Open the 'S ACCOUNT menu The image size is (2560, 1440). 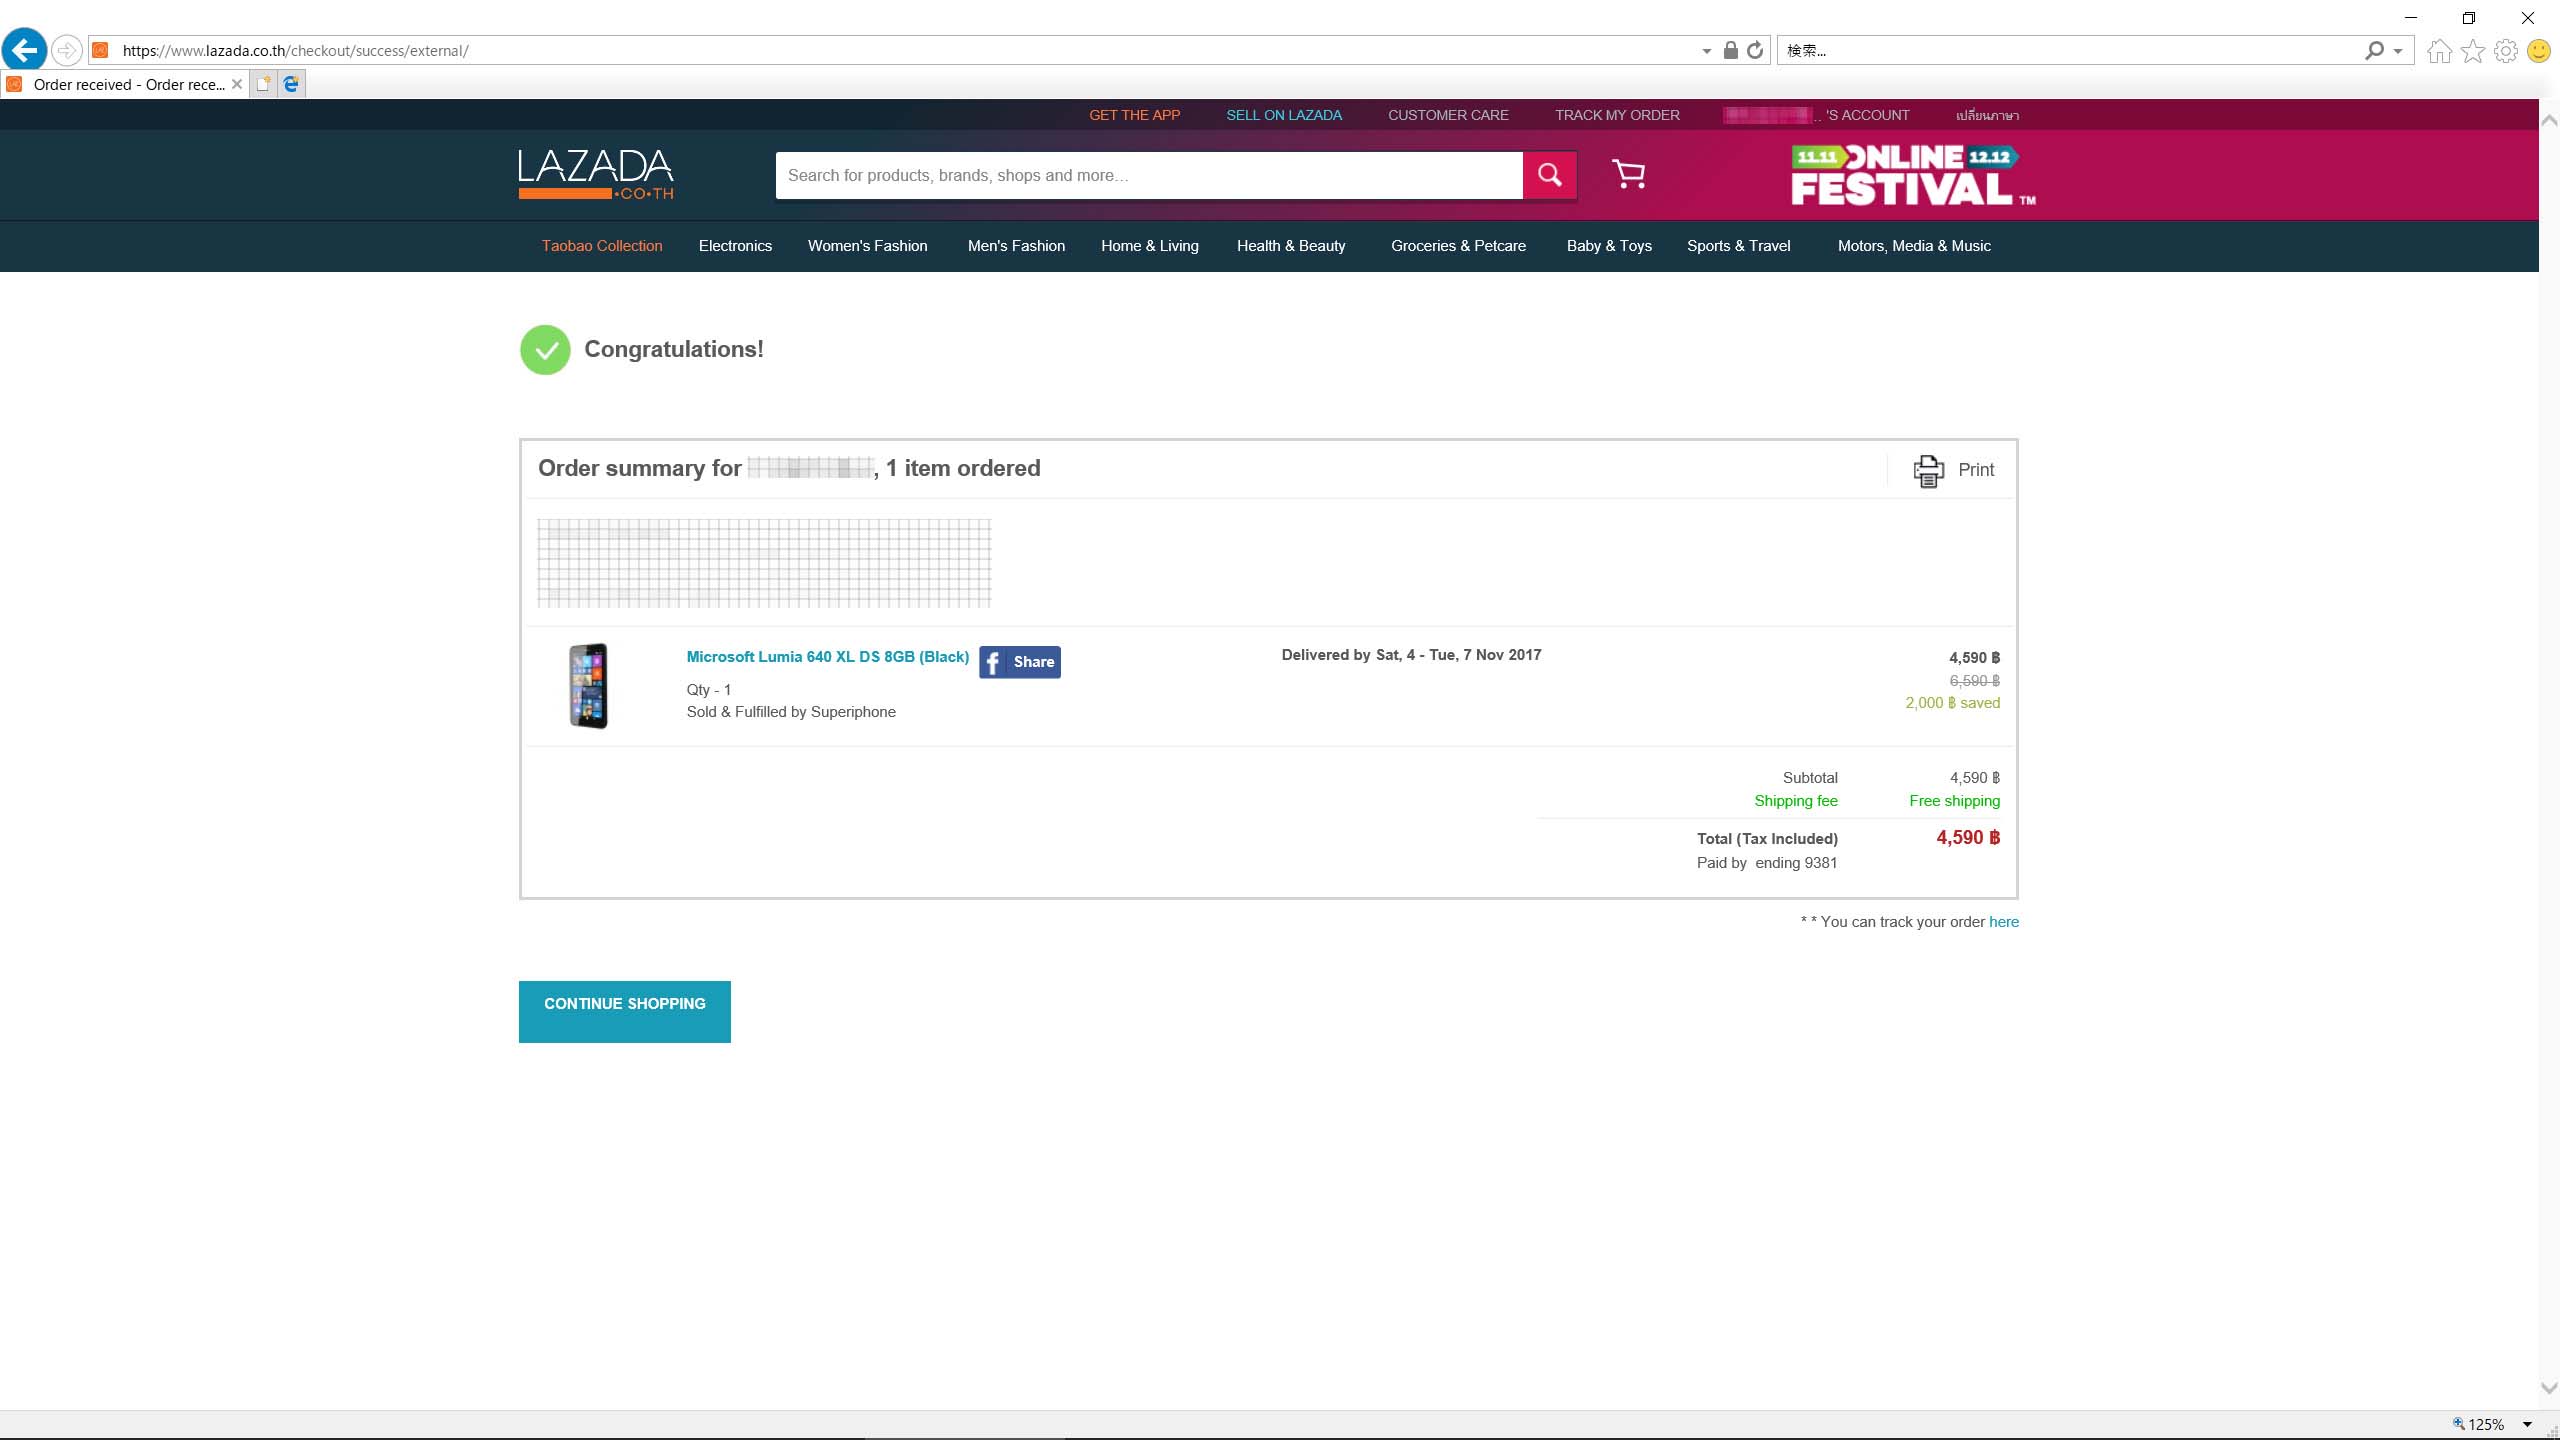(x=1816, y=115)
